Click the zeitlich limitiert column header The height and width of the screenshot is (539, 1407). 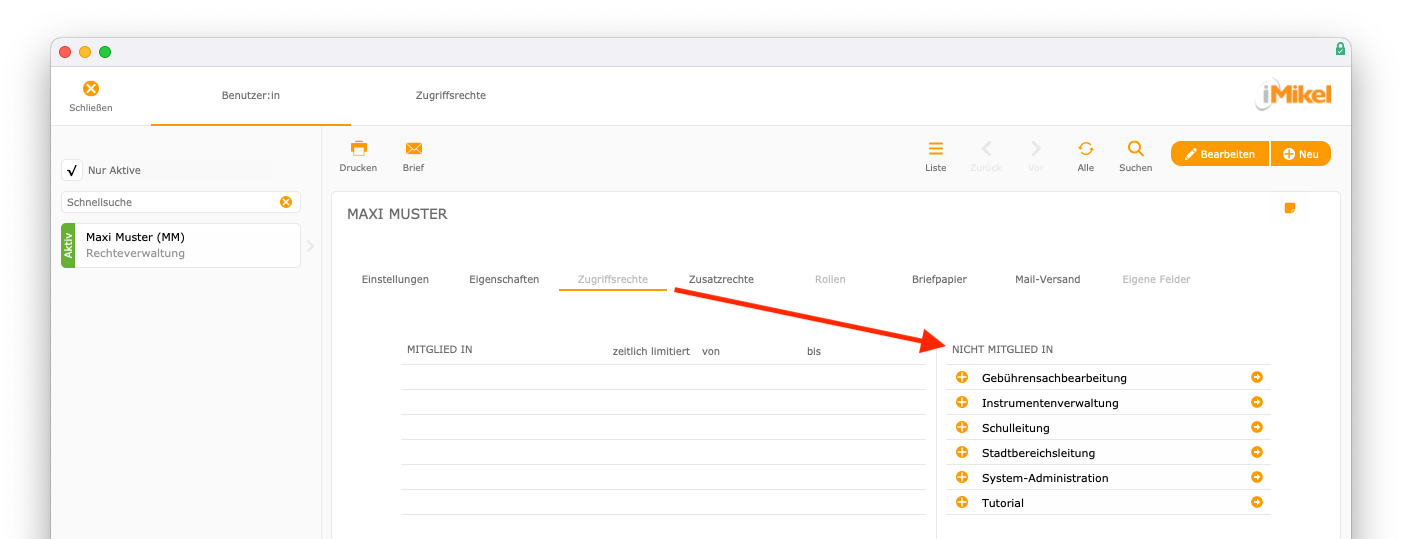tap(651, 351)
